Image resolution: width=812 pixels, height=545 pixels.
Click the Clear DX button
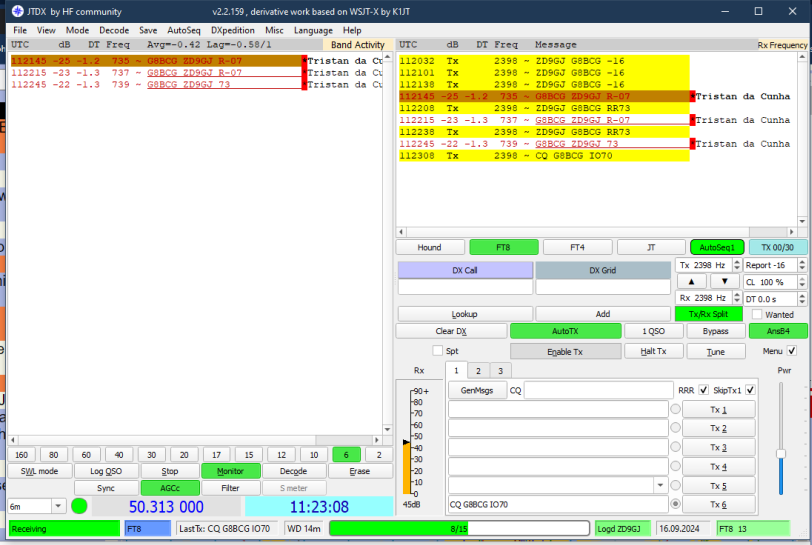coord(451,331)
